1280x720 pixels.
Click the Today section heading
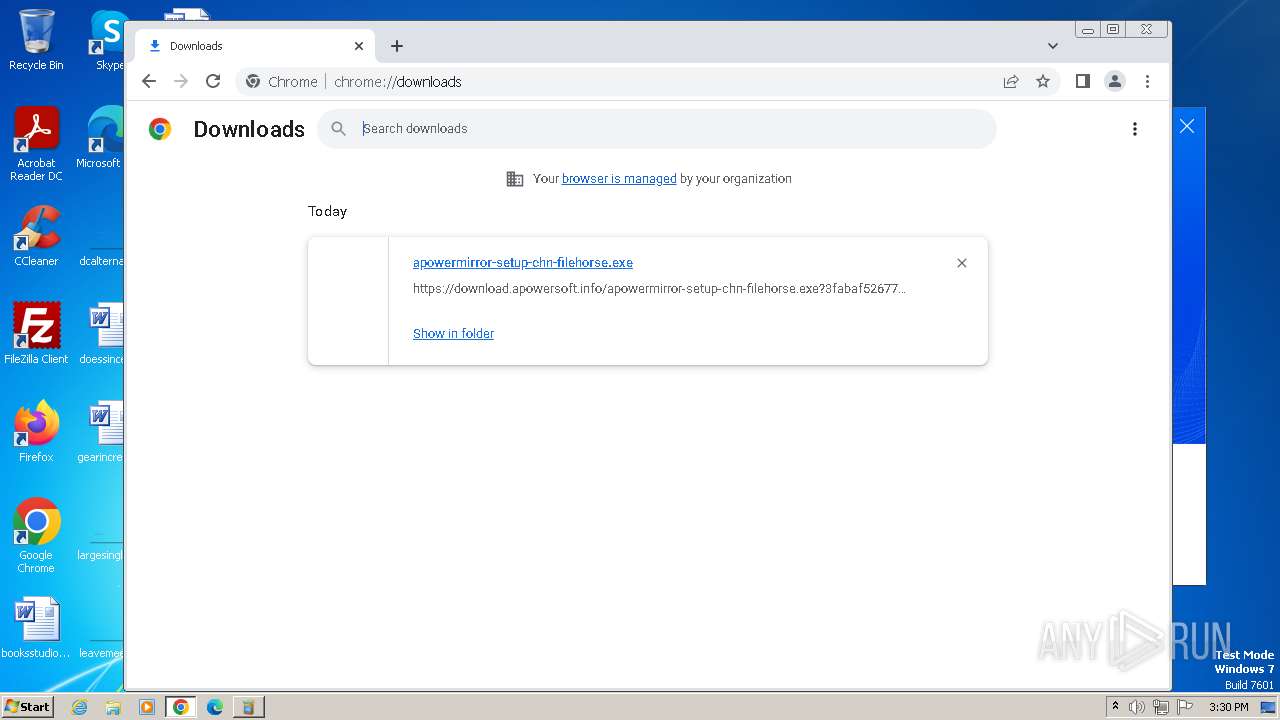[327, 212]
